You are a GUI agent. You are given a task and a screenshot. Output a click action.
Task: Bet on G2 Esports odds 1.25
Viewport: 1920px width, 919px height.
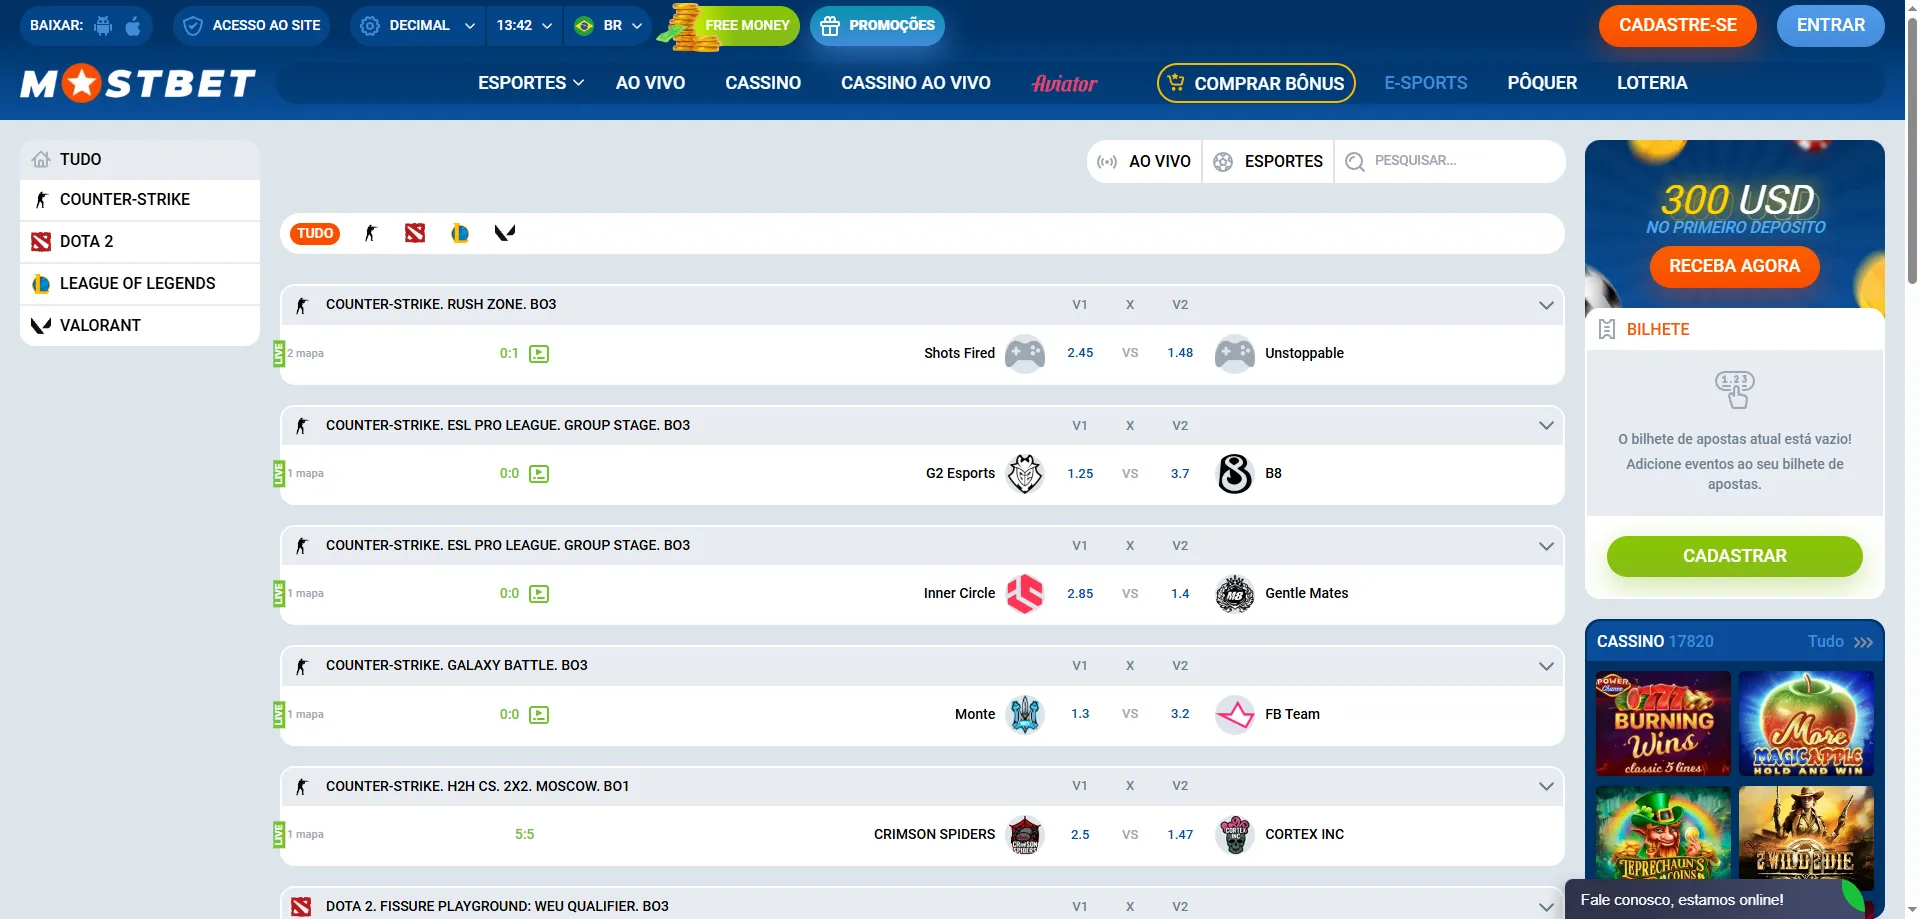[1080, 474]
